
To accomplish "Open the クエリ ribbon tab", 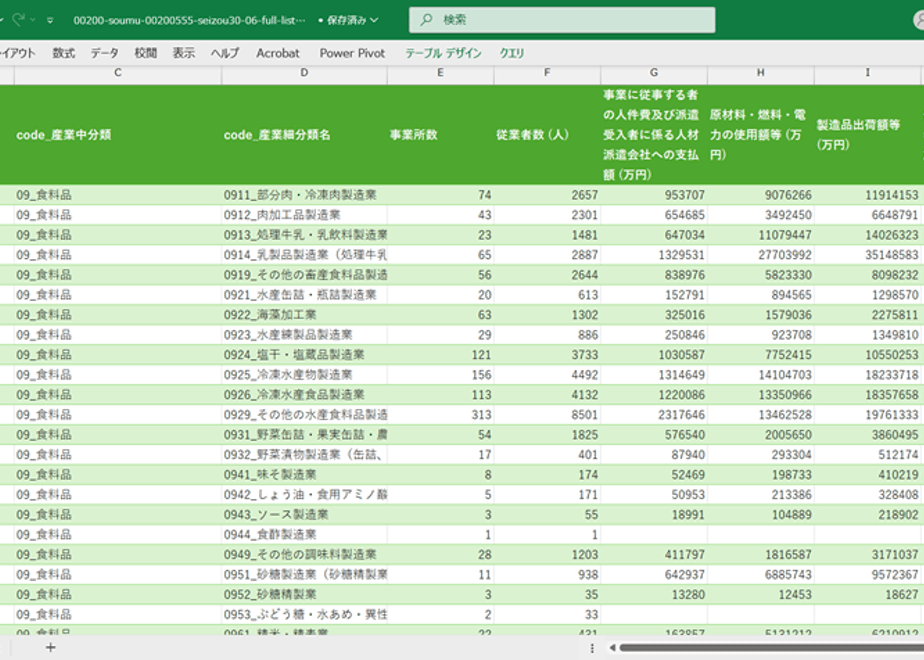I will 512,53.
